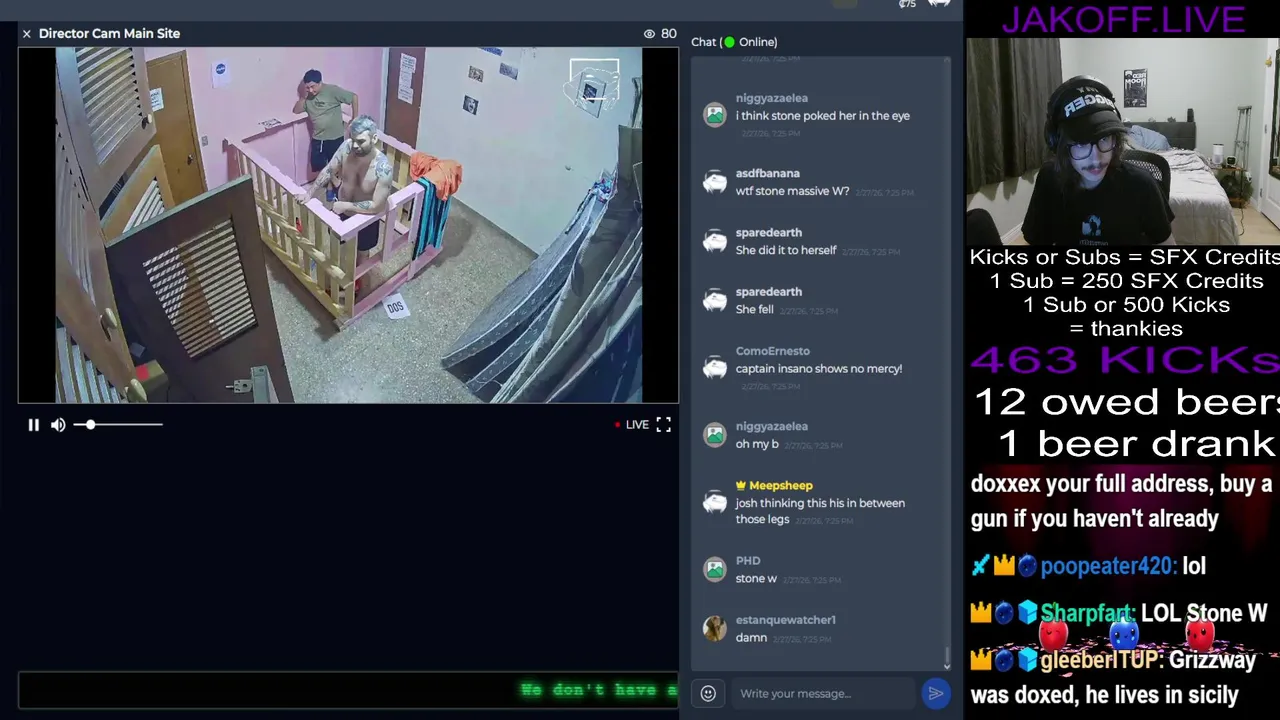Click the username Meepsheep
1280x720 pixels.
point(781,486)
